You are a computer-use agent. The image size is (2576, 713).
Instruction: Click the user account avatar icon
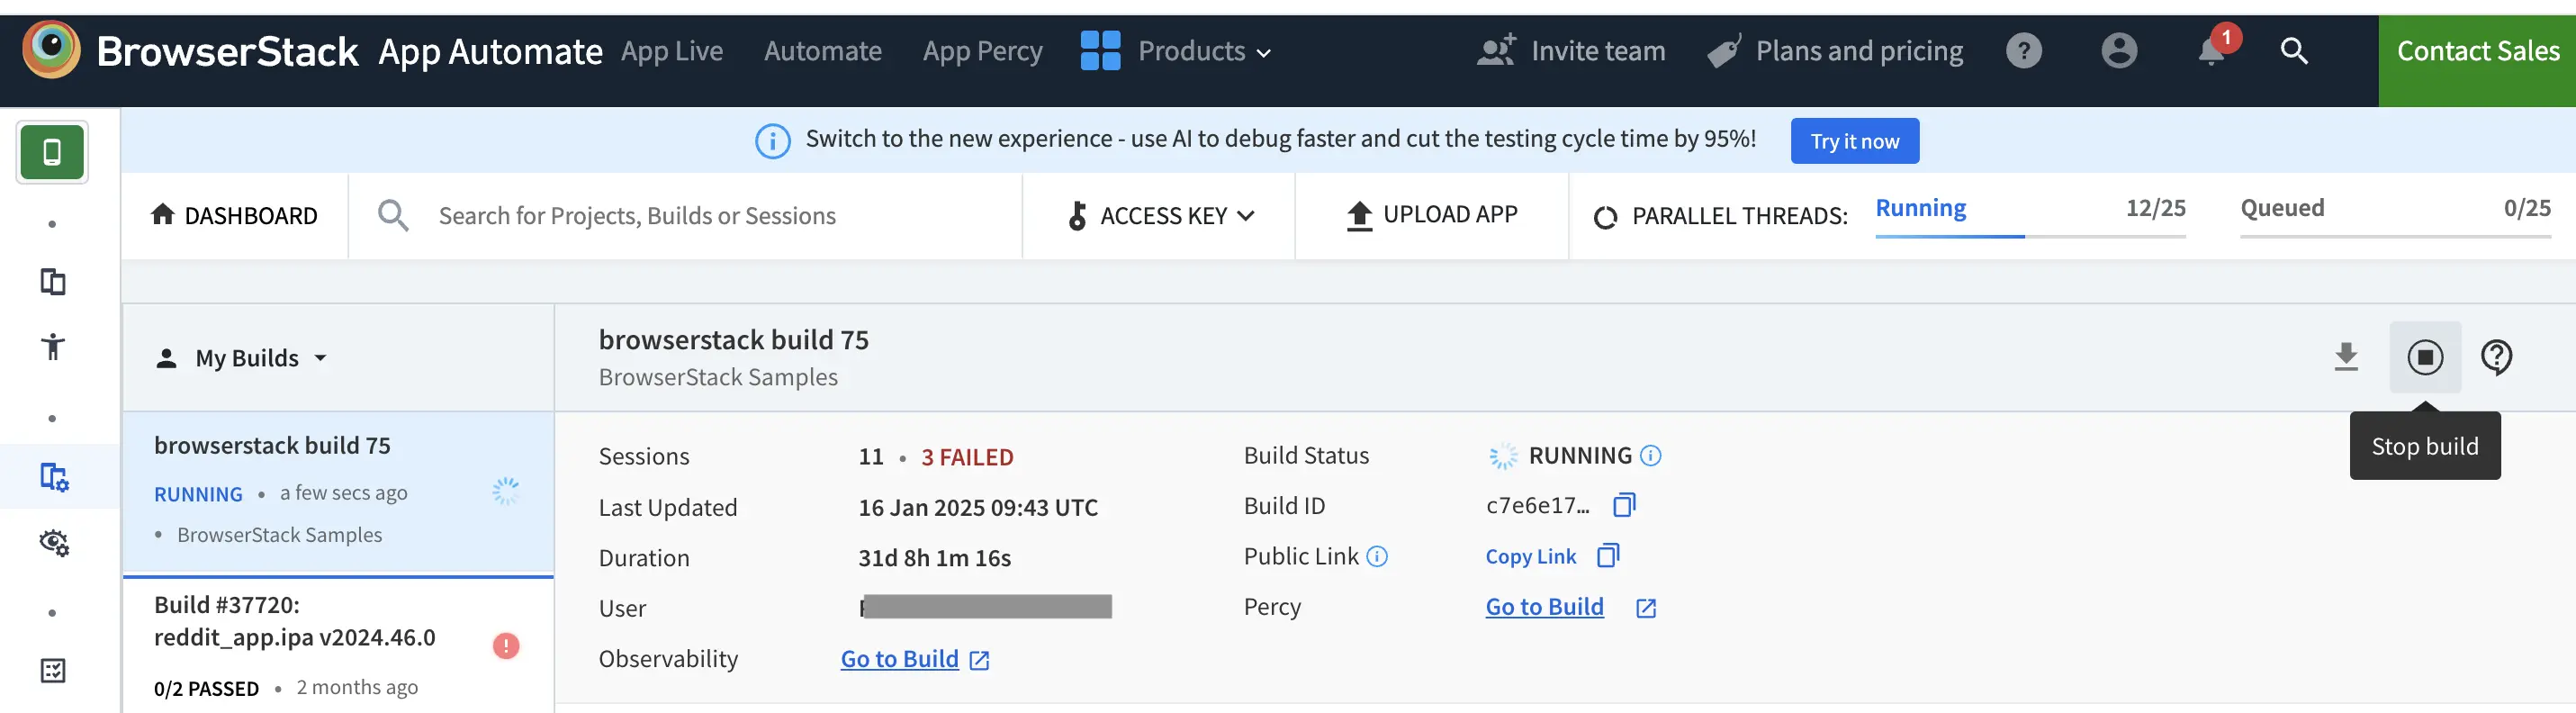click(x=2118, y=51)
